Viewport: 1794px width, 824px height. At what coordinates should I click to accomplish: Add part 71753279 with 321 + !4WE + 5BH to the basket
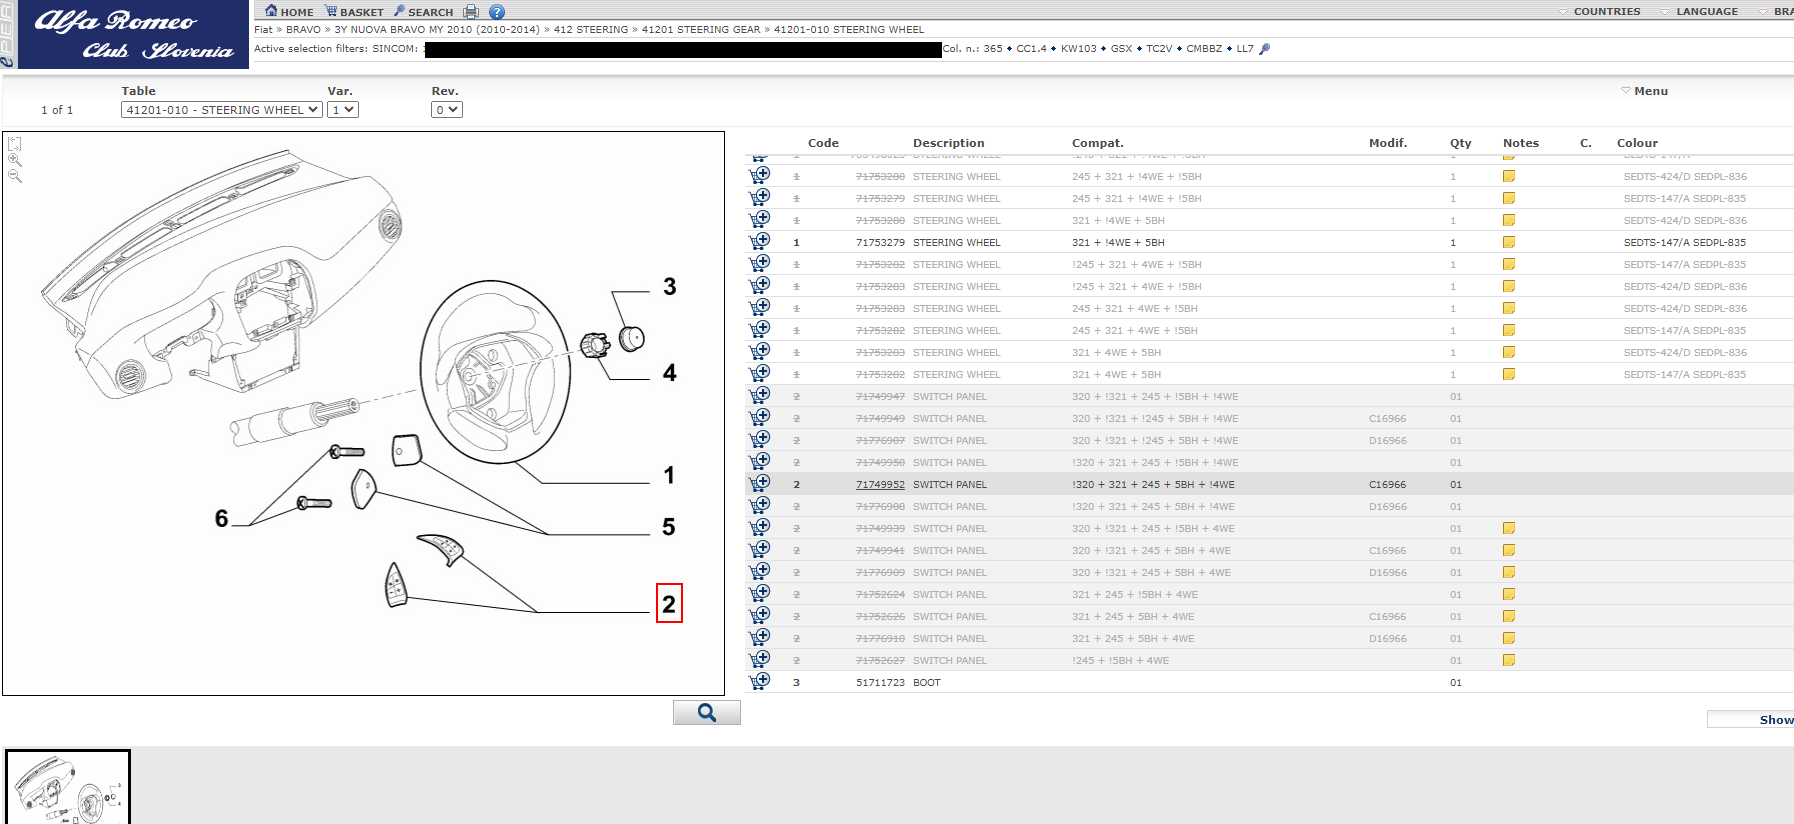[760, 241]
